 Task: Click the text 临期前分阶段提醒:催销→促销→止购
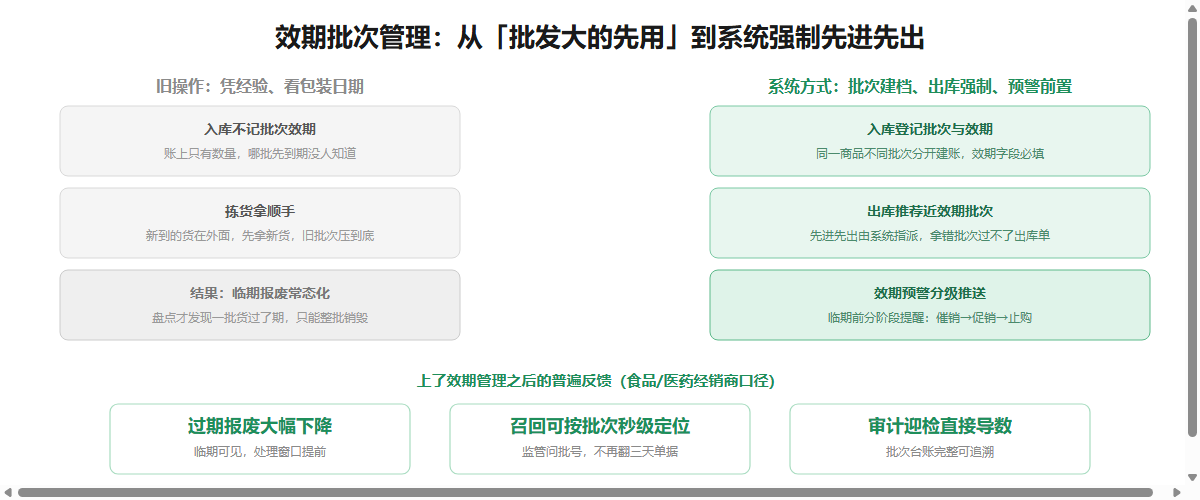coord(930,318)
